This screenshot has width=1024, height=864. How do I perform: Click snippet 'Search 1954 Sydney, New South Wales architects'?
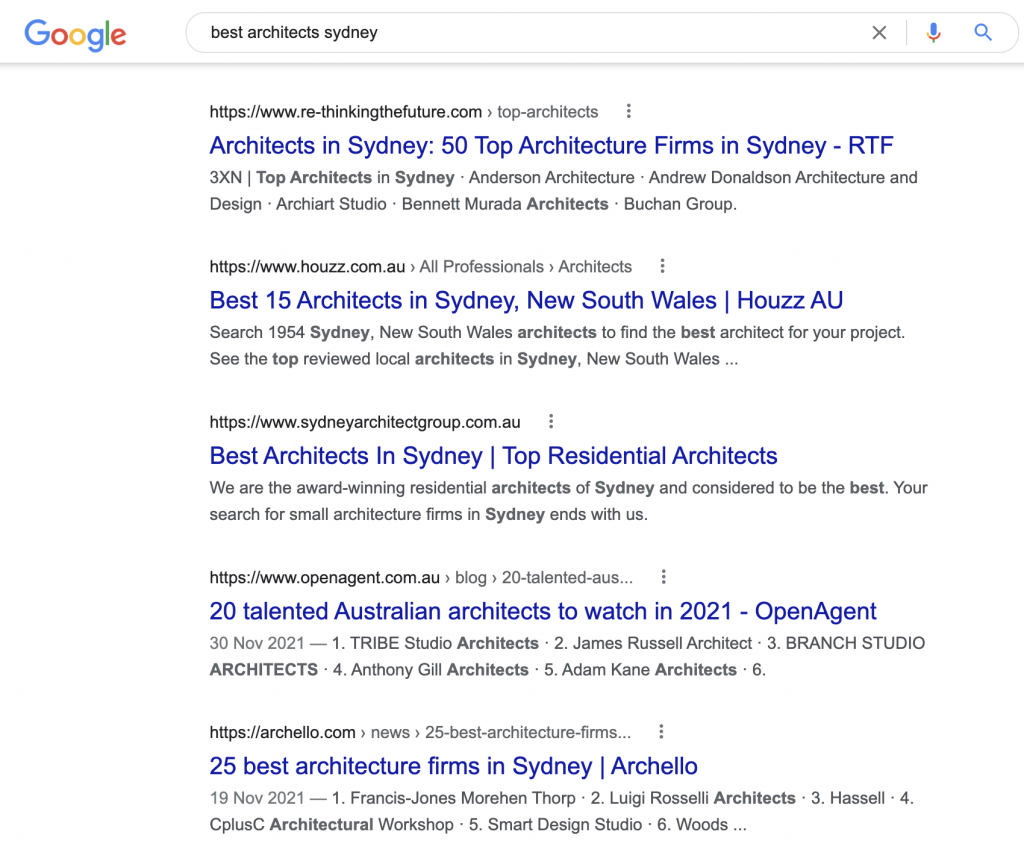(403, 332)
